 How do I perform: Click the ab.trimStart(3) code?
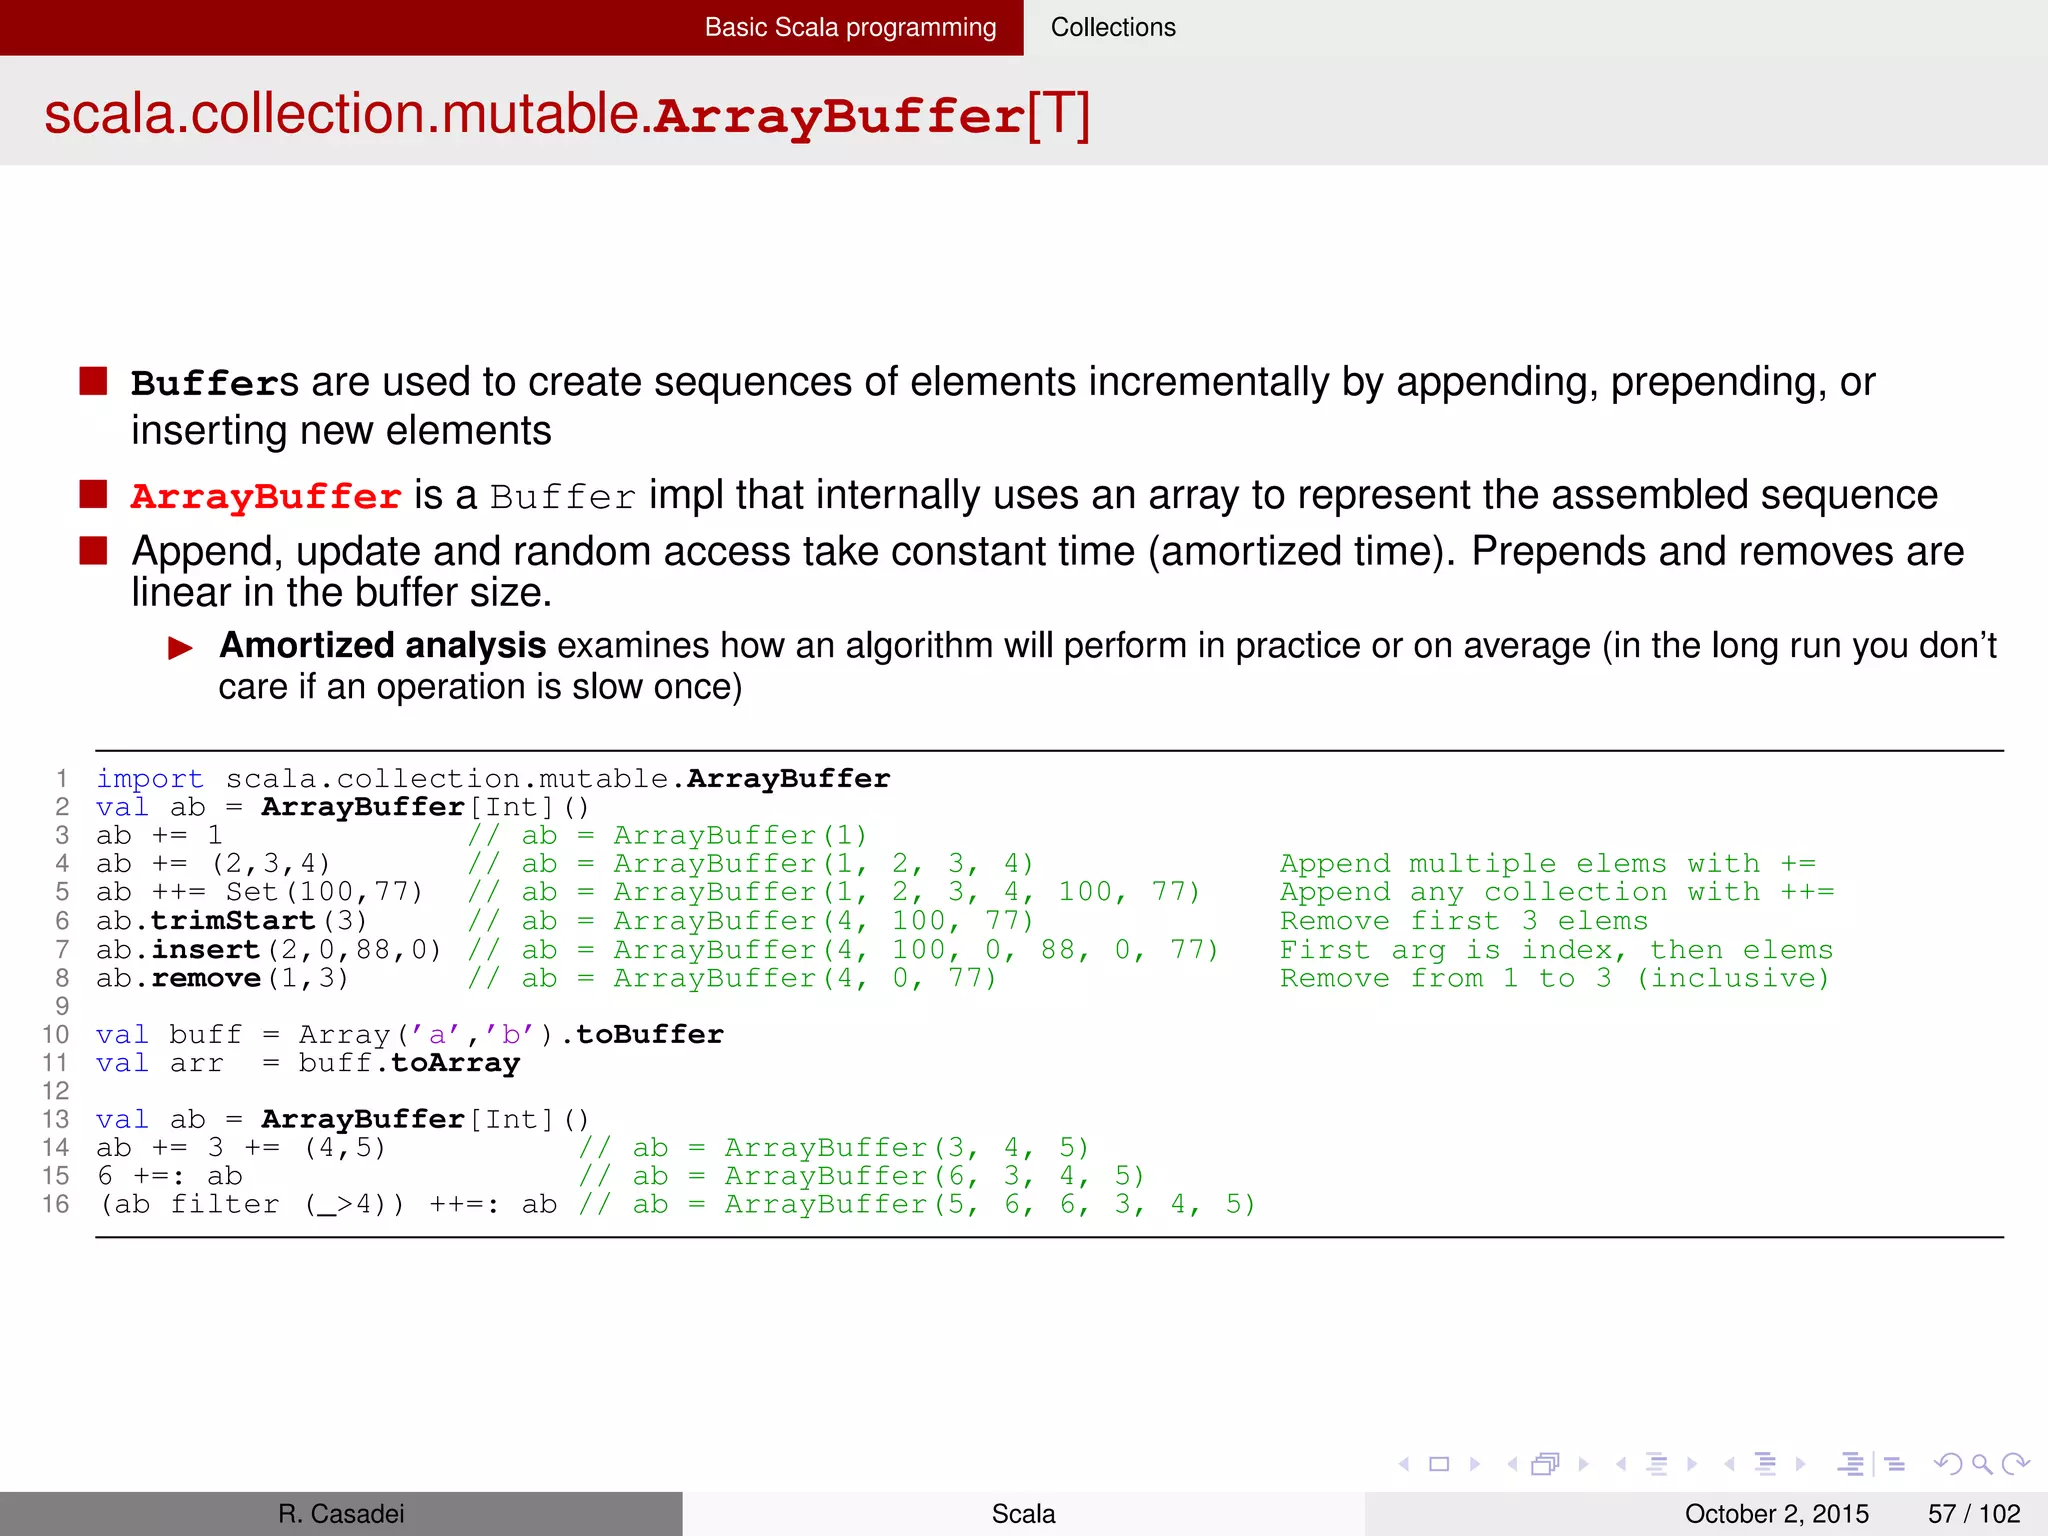232,920
